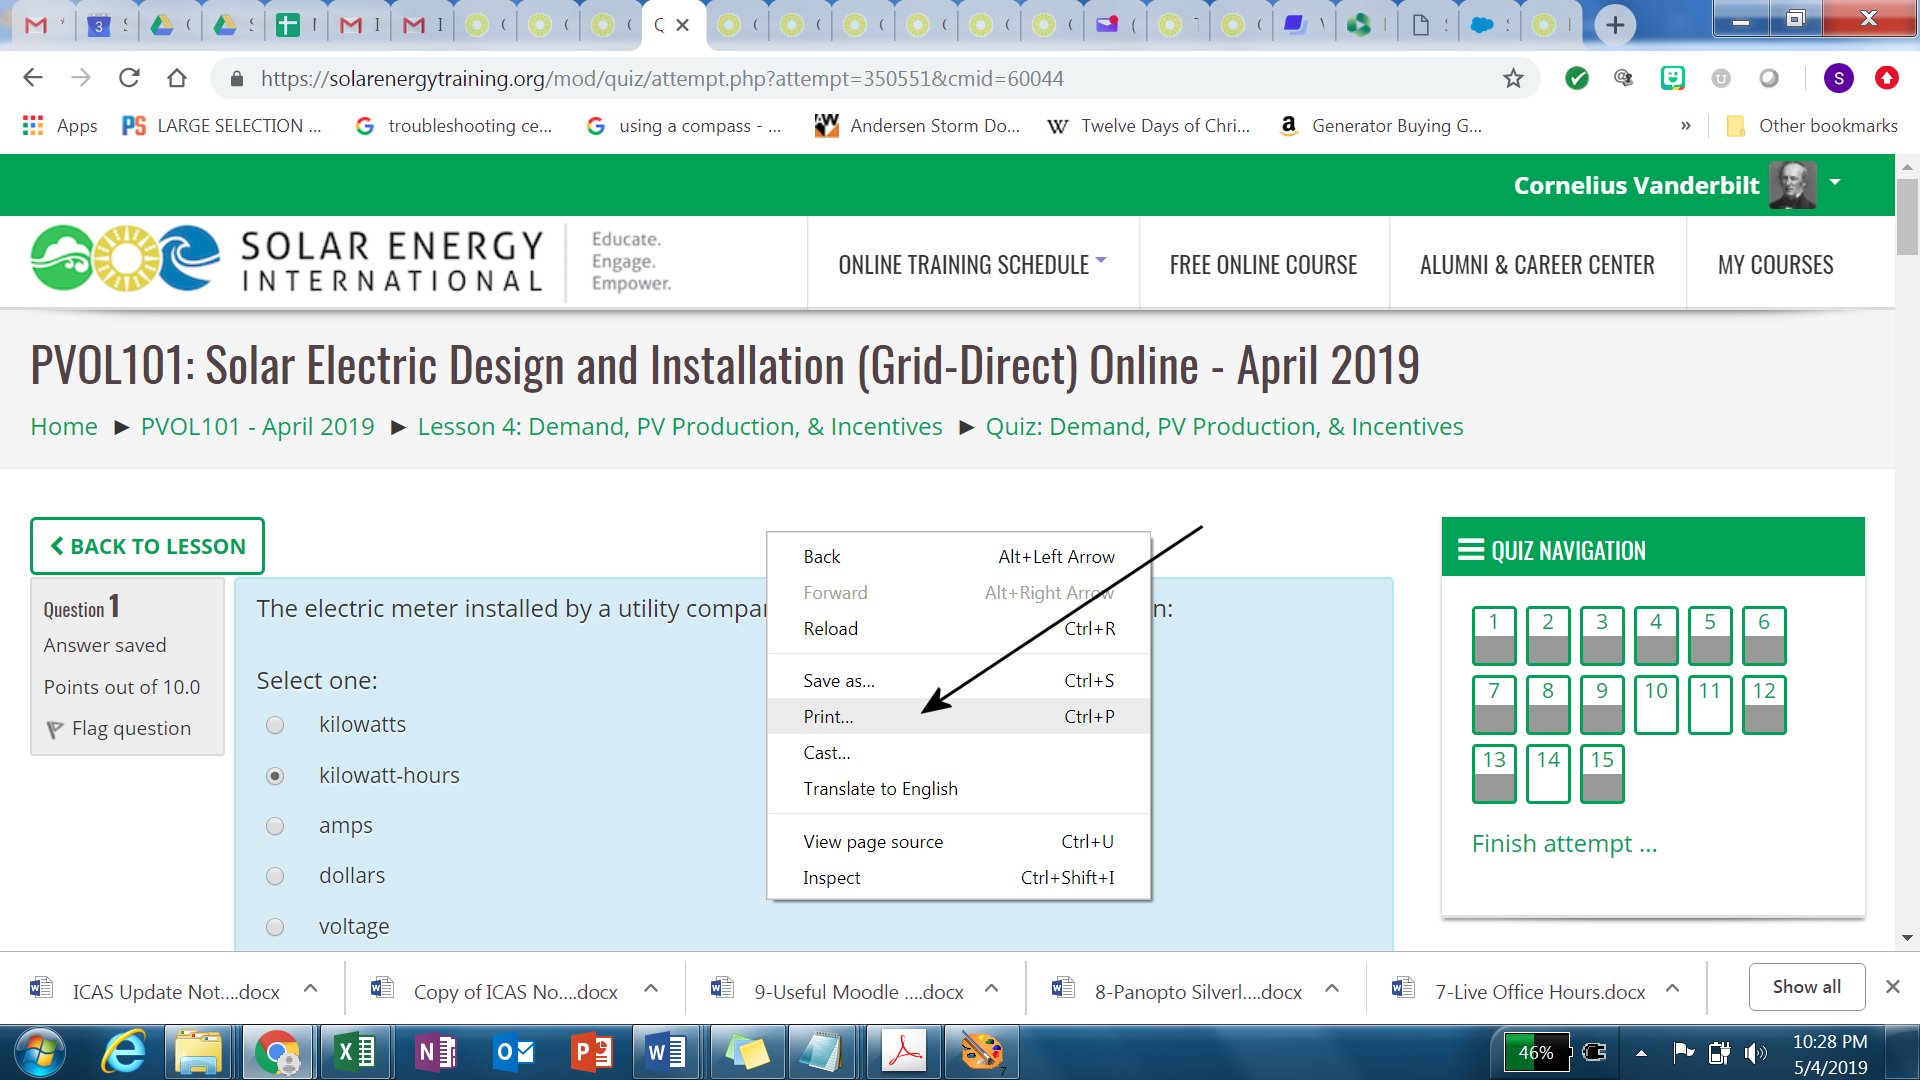The width and height of the screenshot is (1920, 1080).
Task: Open PowerPoint from the taskbar
Action: (x=592, y=1052)
